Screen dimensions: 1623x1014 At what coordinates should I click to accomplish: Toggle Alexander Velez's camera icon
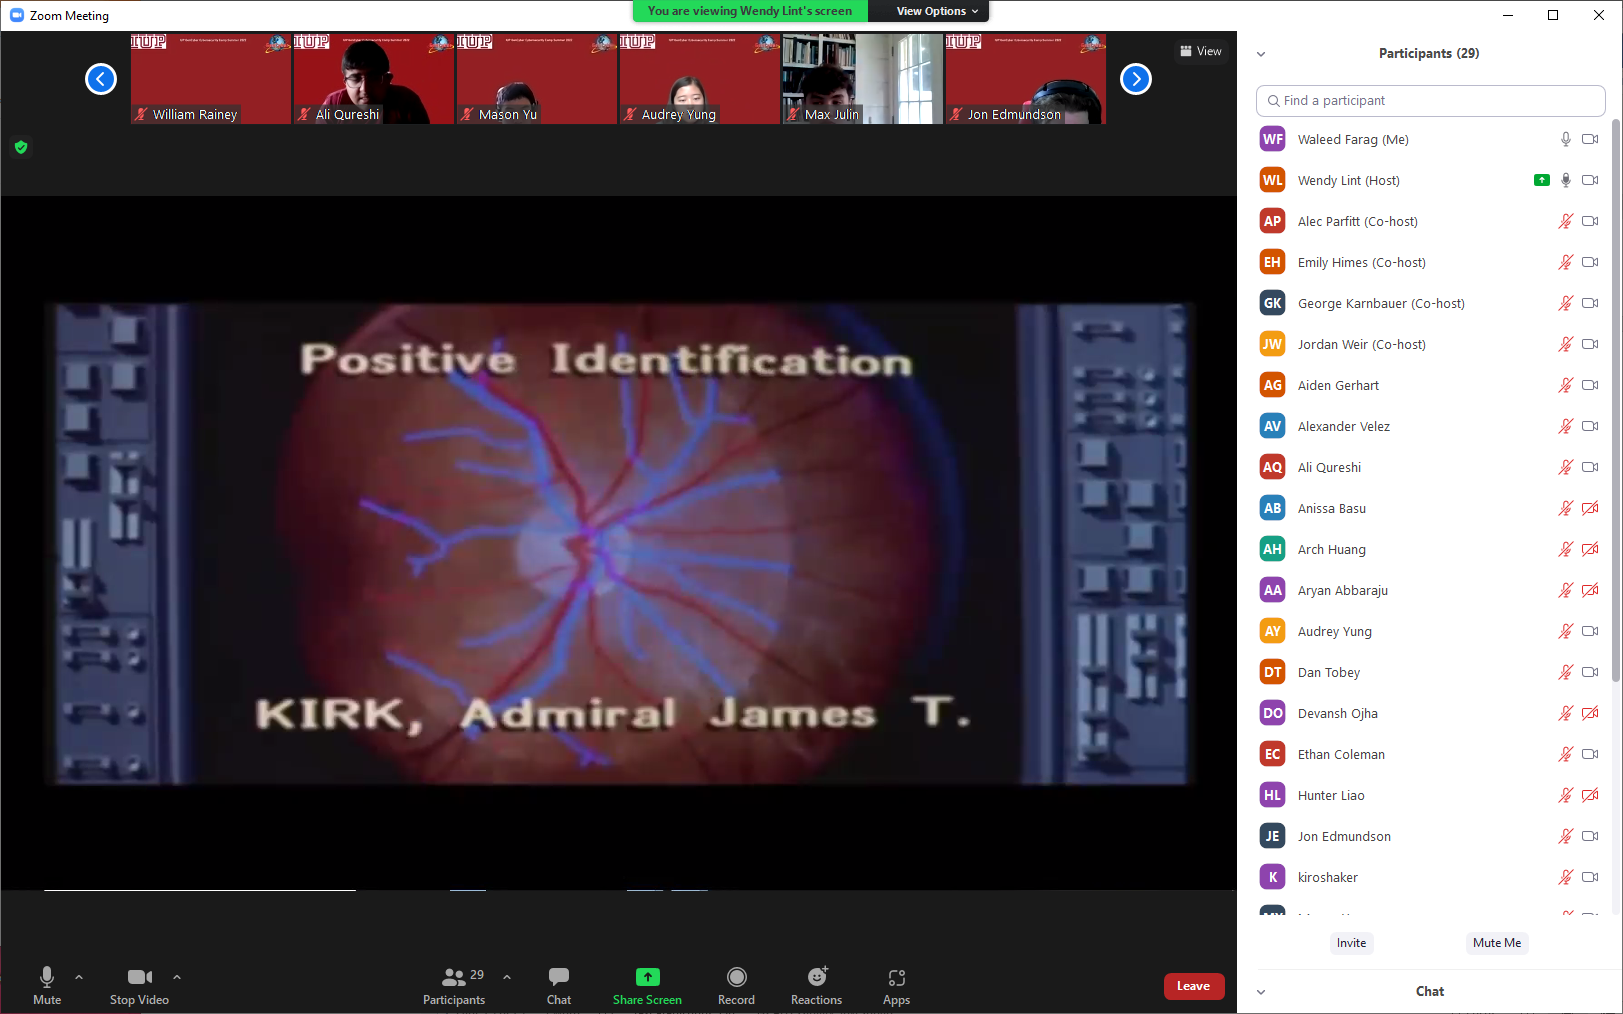[1590, 426]
